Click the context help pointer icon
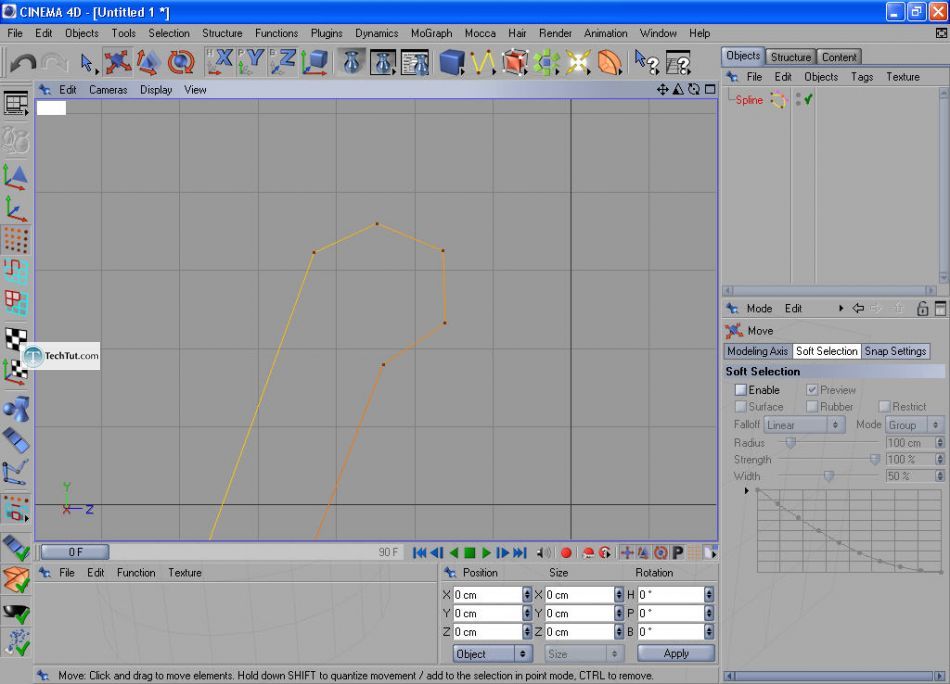Viewport: 950px width, 684px height. 646,62
